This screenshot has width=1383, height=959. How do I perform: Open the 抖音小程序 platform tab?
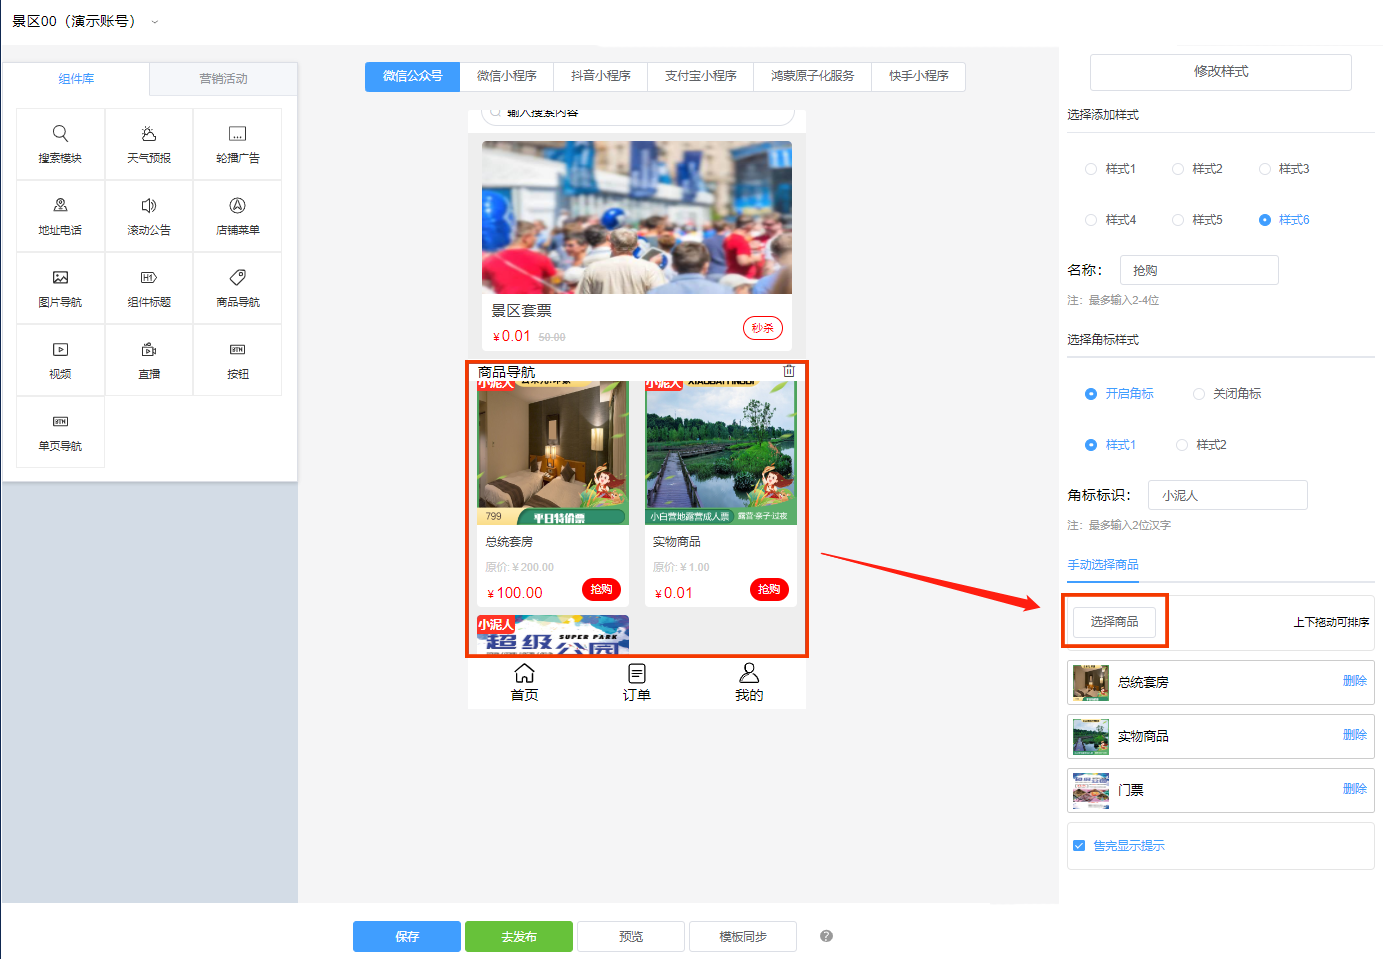(600, 76)
